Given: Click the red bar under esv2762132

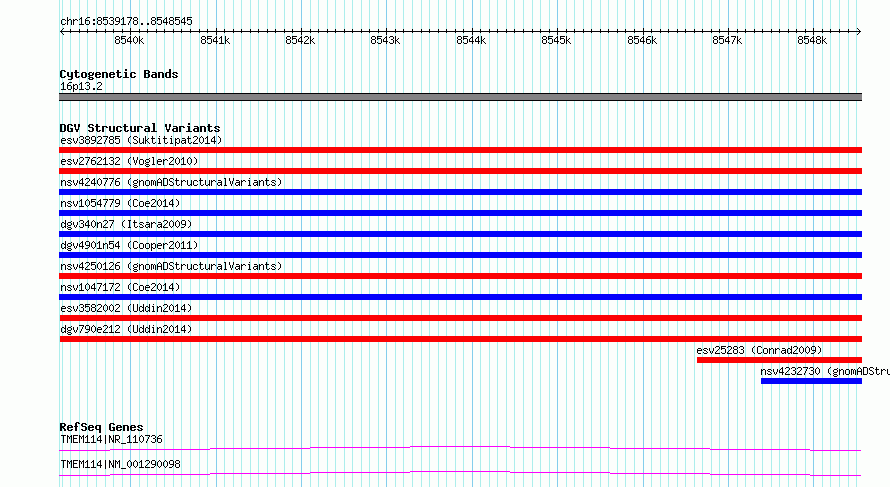Looking at the screenshot, I should tap(460, 171).
